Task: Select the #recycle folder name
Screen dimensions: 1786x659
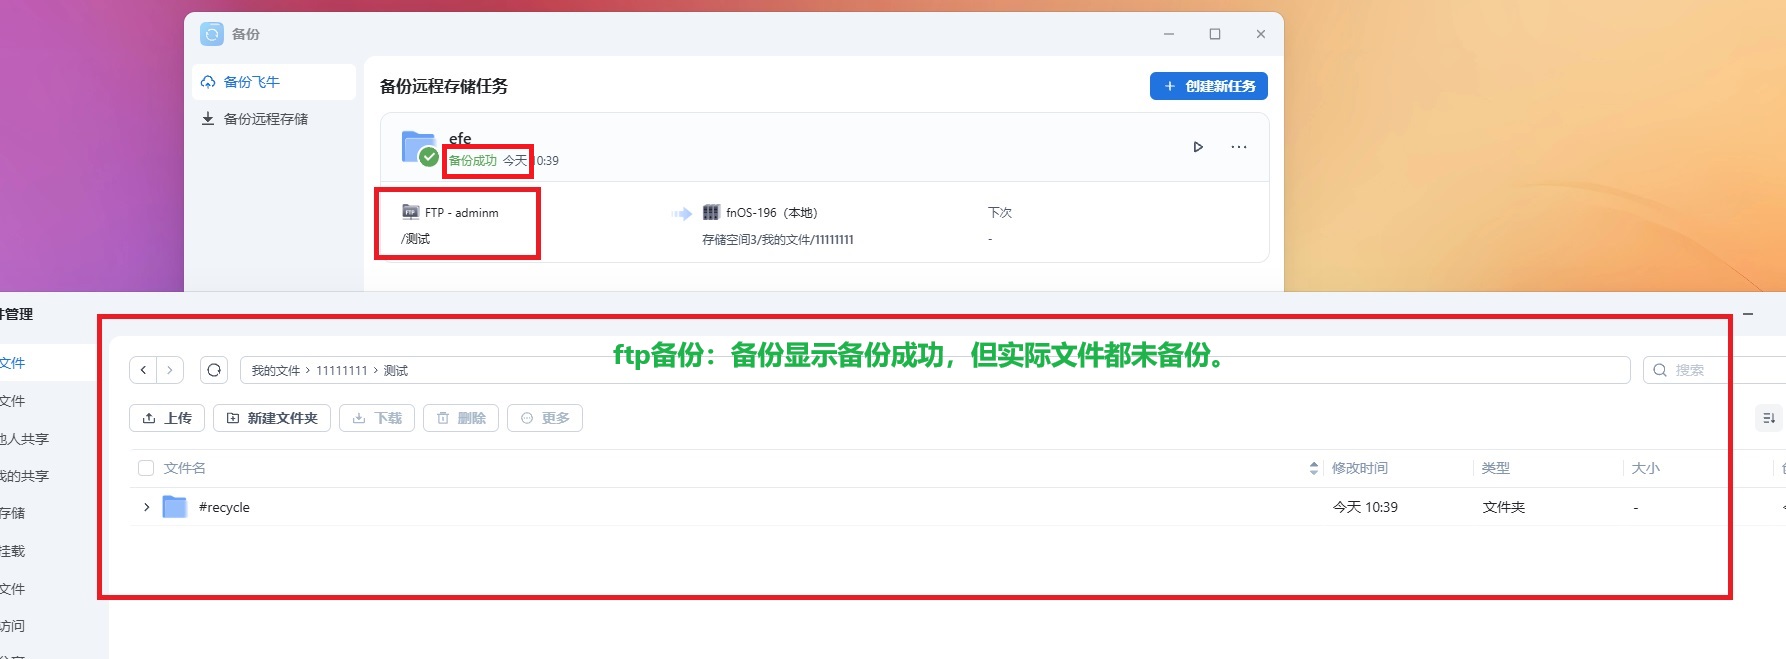Action: (224, 507)
